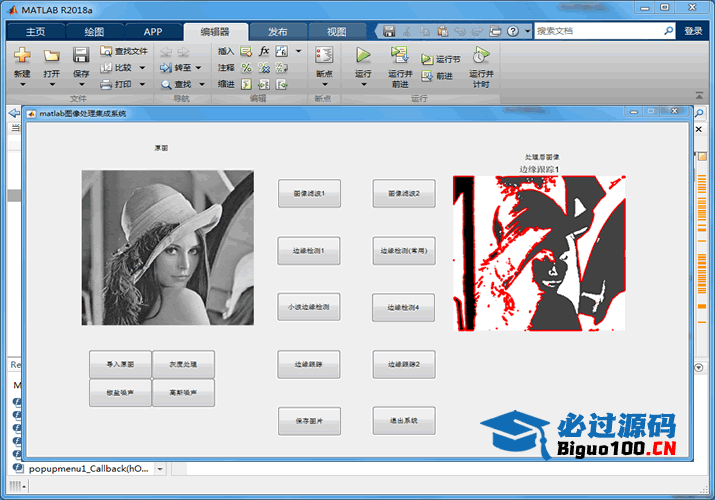This screenshot has width=715, height=500.
Task: Click the 断点 (Breakpoints) icon
Action: point(323,56)
